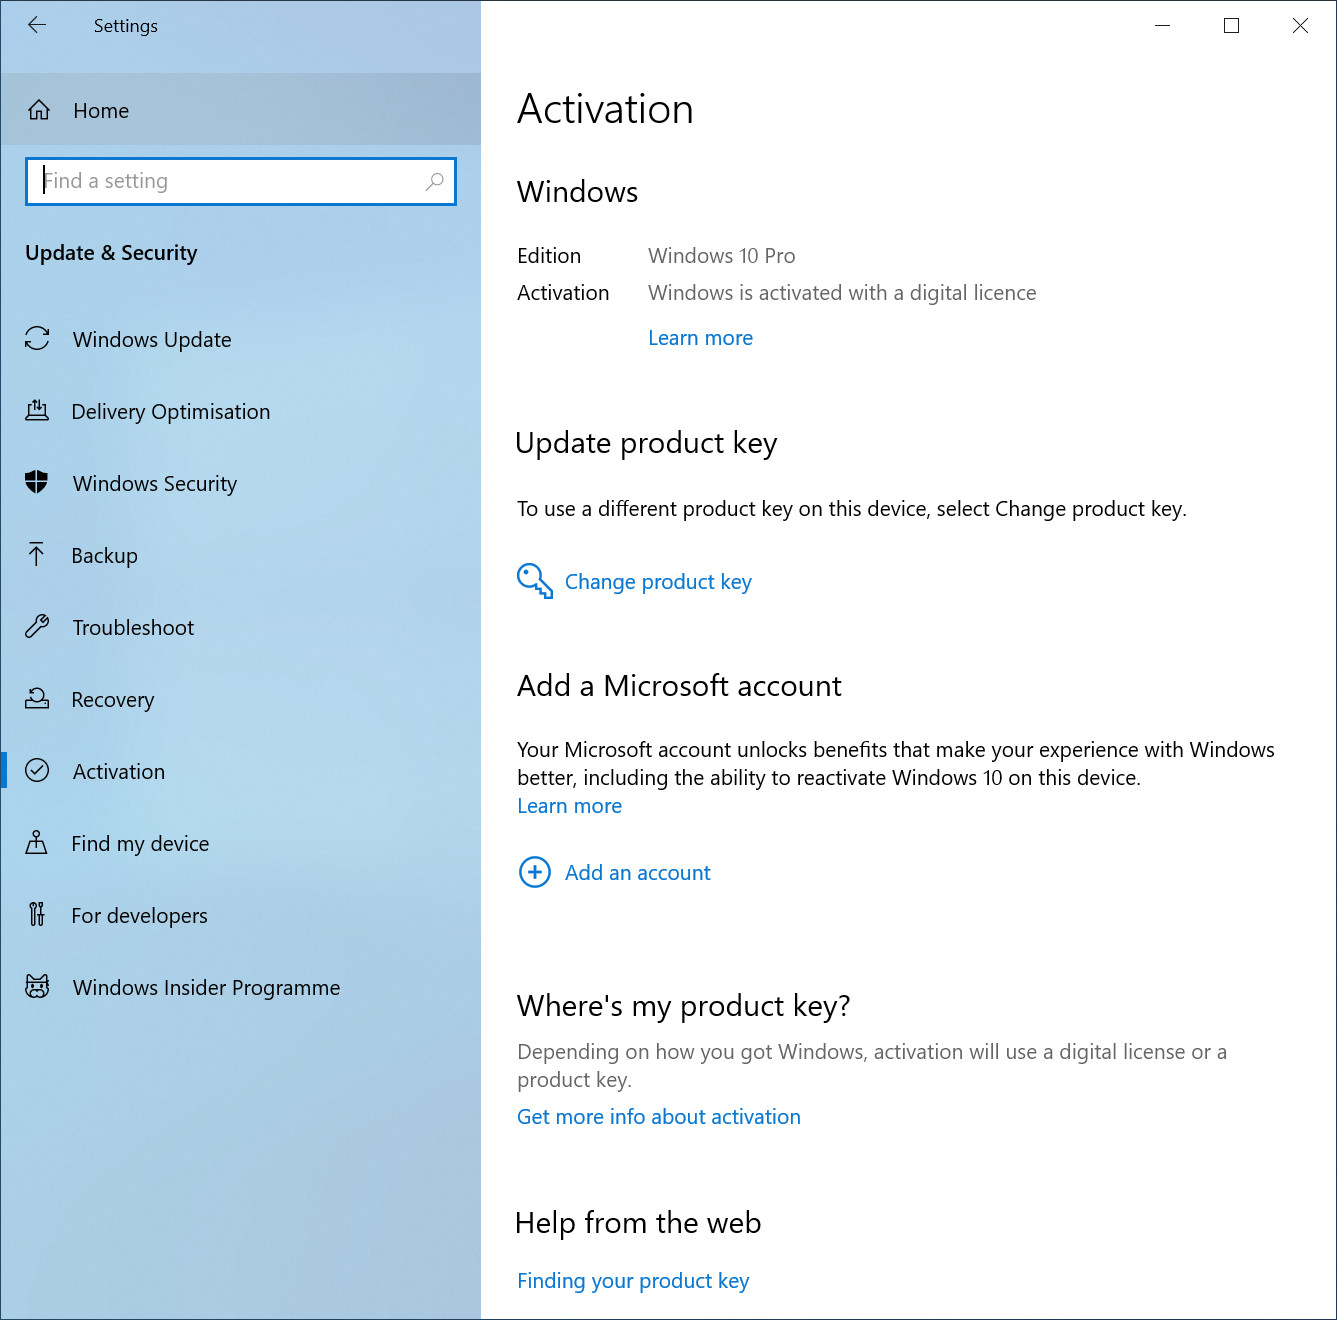Click Change product key link
This screenshot has height=1320, width=1337.
coord(658,581)
